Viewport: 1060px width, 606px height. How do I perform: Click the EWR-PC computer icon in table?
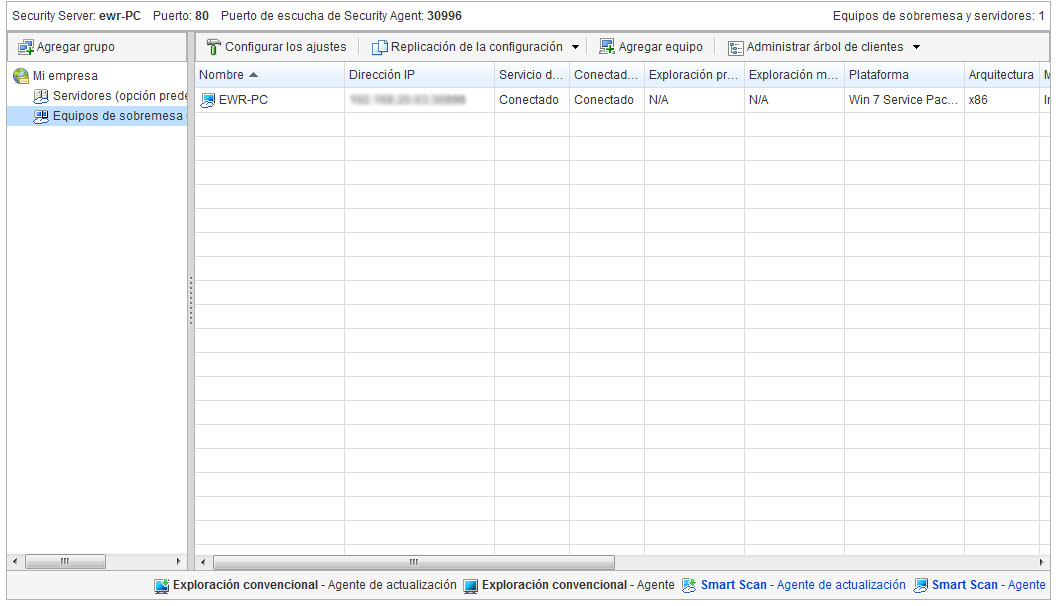coord(208,100)
